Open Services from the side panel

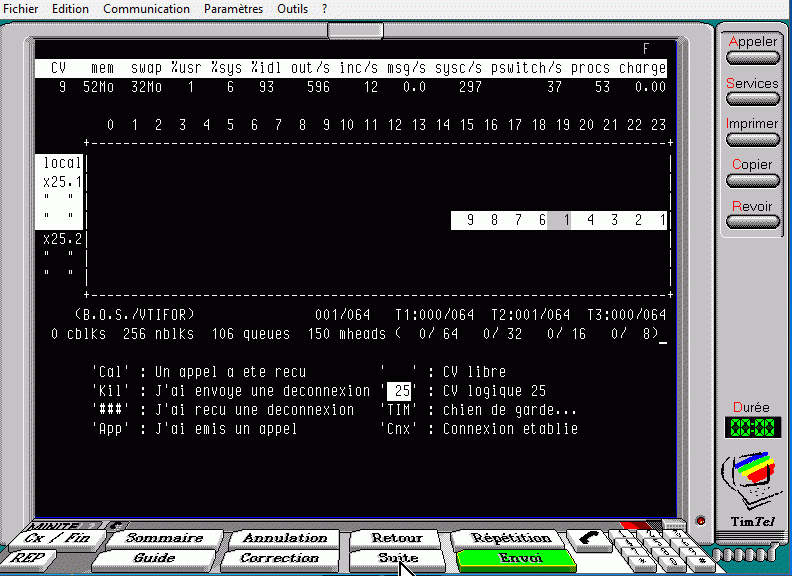(752, 98)
